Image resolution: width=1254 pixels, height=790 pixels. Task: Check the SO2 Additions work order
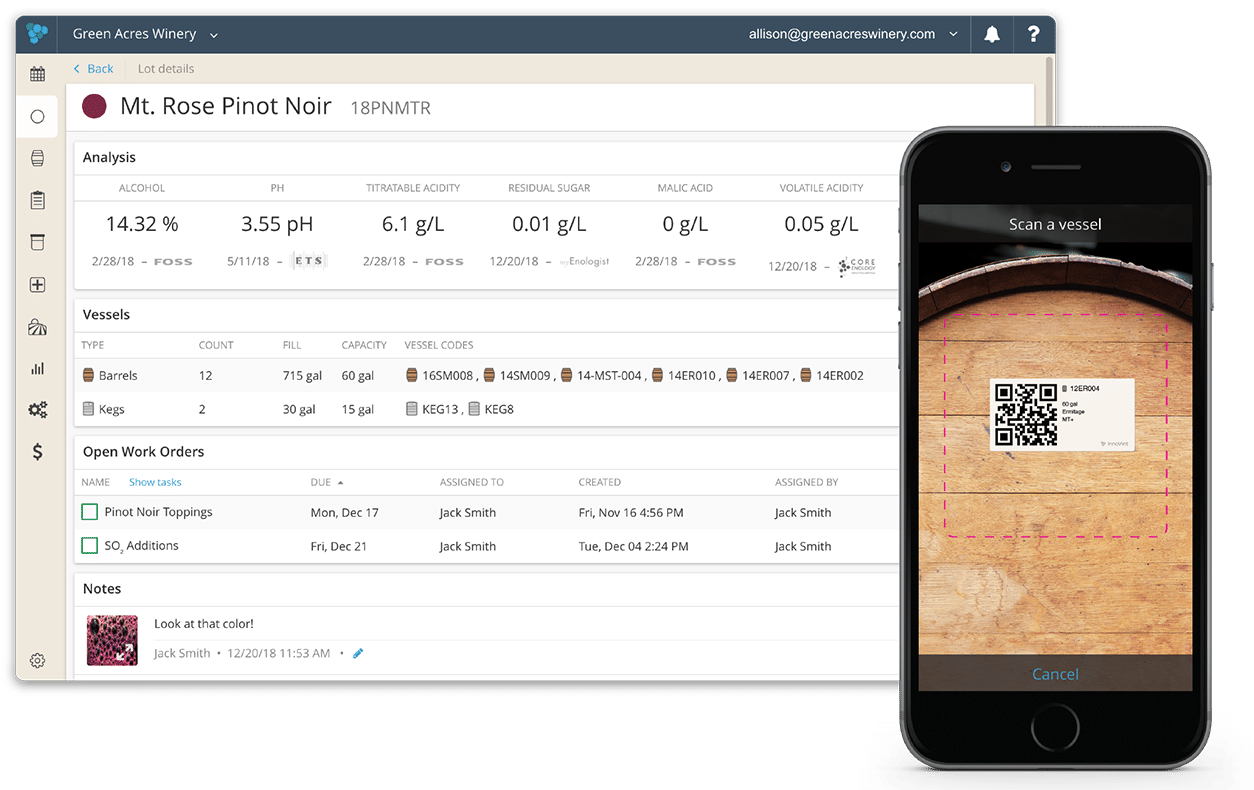coord(89,545)
